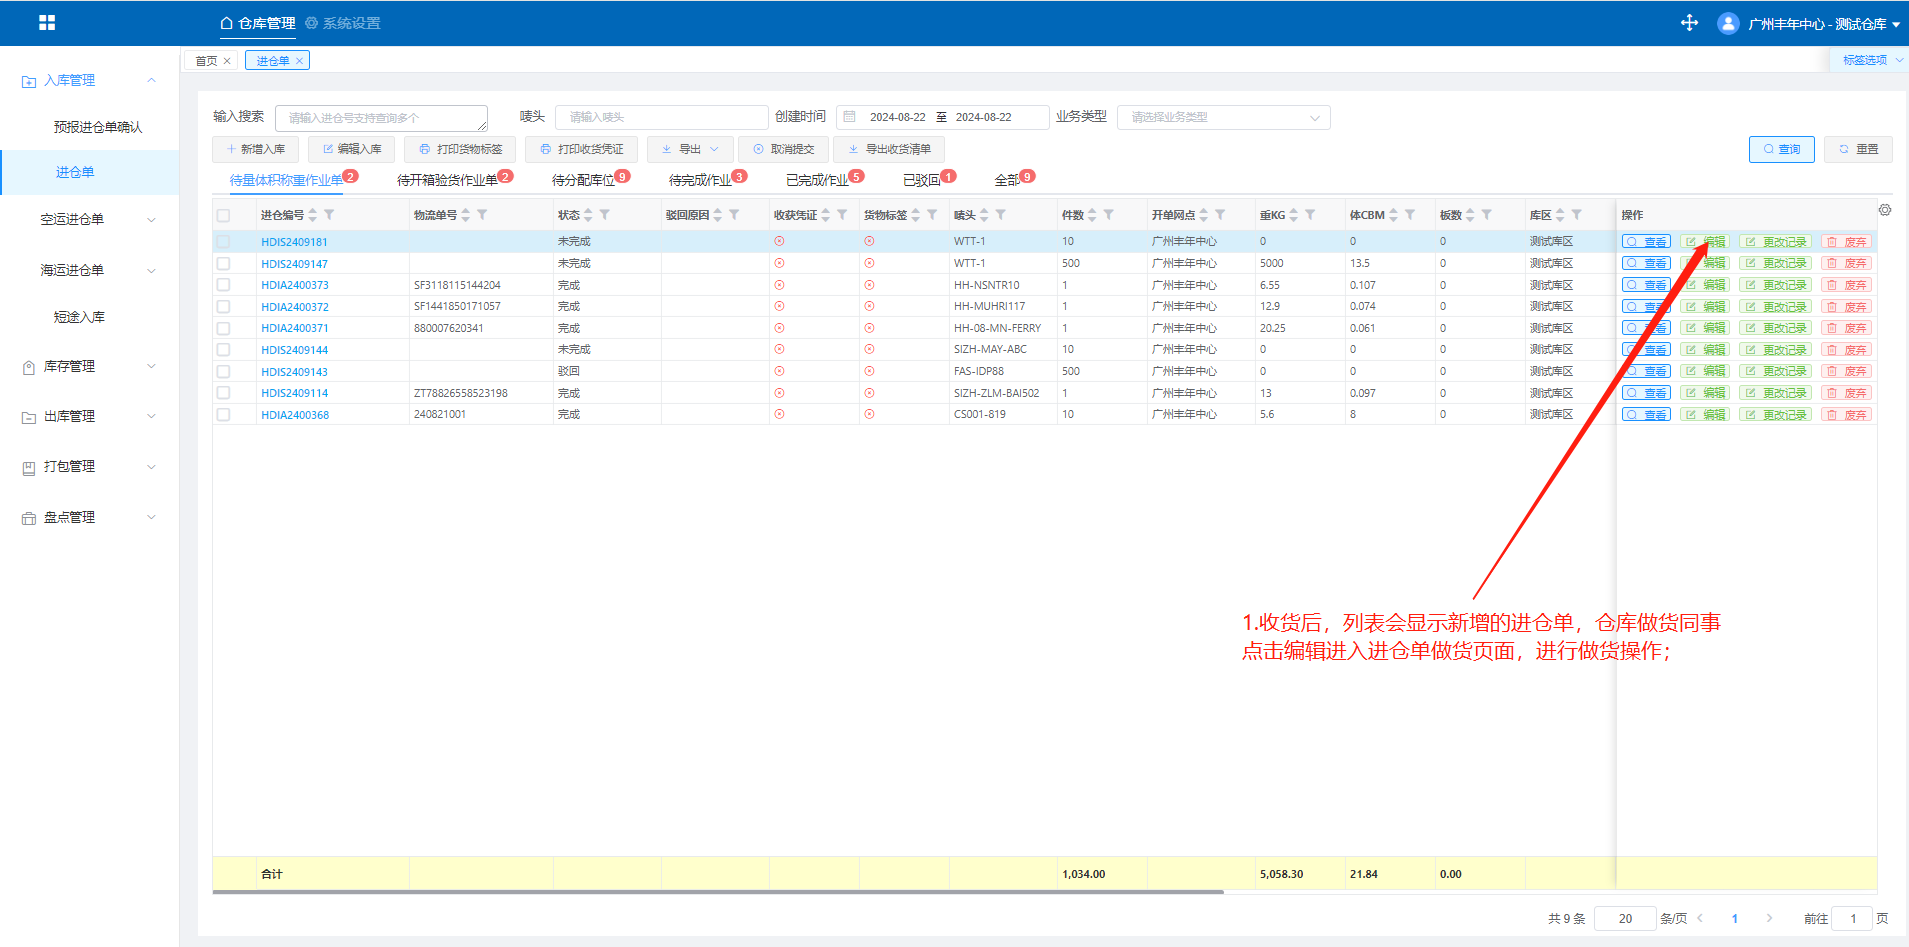This screenshot has width=1909, height=947.
Task: Click the fullscreen move icon in header
Action: (x=1689, y=23)
